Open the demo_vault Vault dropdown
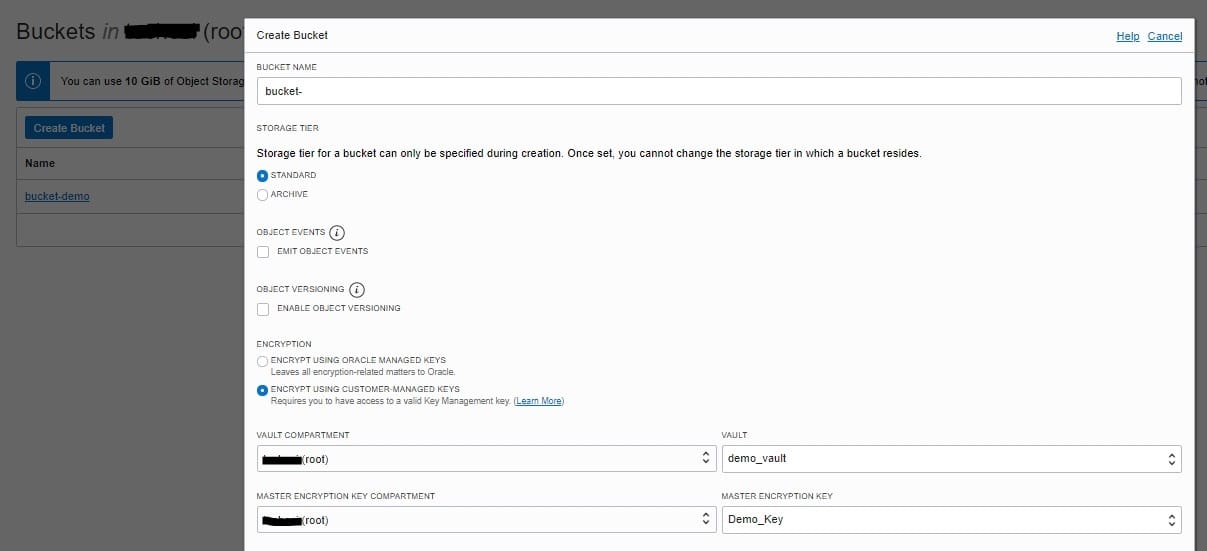1207x551 pixels. (x=951, y=459)
